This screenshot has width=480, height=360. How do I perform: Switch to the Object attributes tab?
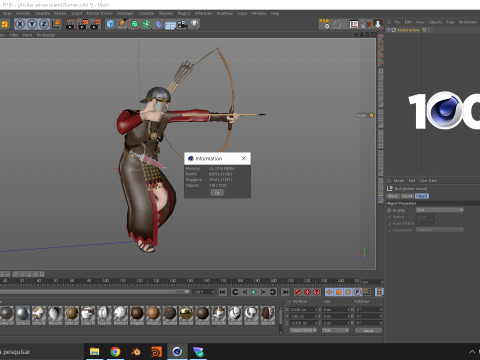(422, 196)
